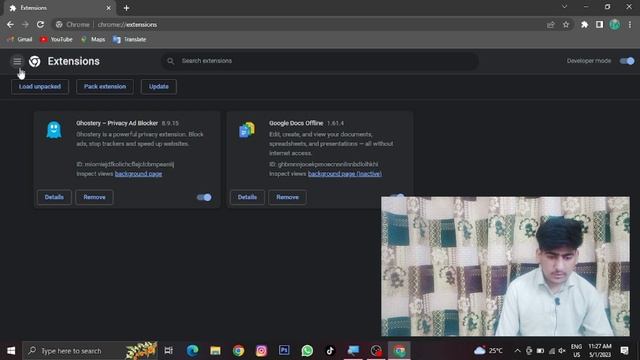Click the Chrome logo beside Extensions title

point(35,61)
